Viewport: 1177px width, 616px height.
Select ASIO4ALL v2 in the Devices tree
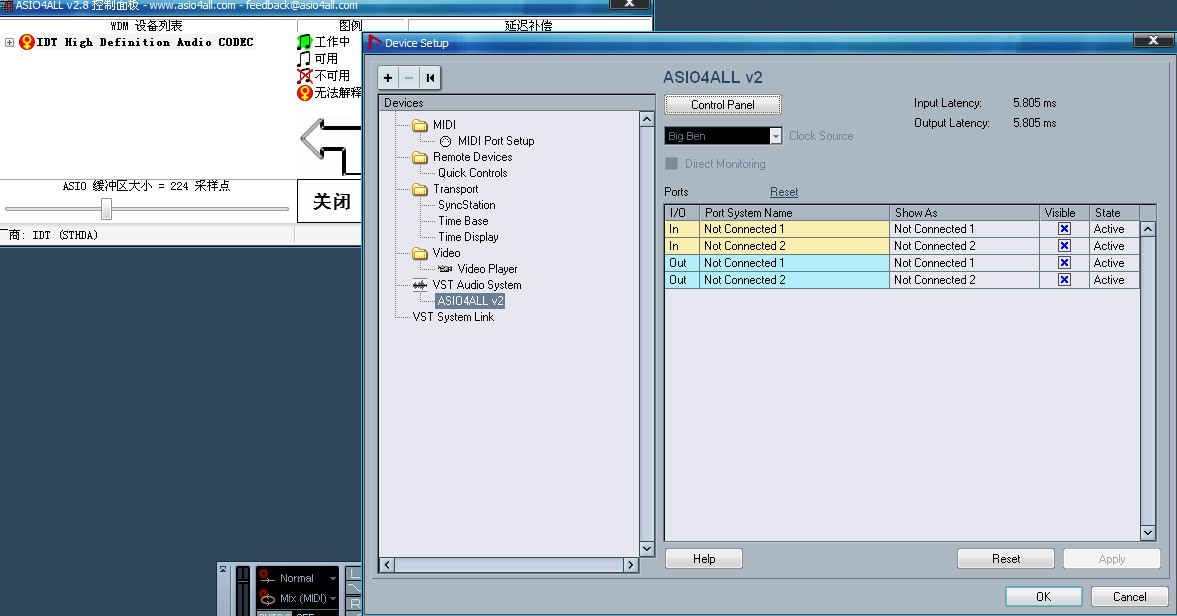coord(471,301)
